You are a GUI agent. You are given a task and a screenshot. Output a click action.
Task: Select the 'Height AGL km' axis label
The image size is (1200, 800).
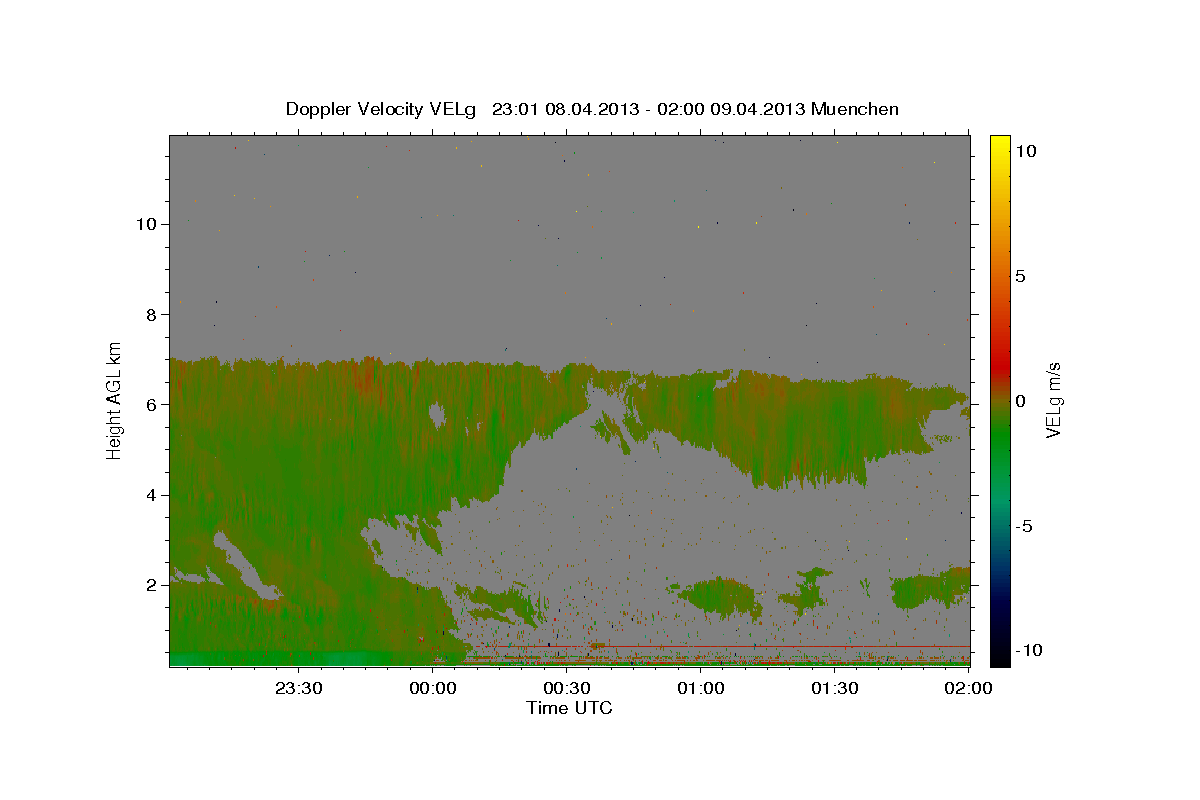click(x=115, y=400)
